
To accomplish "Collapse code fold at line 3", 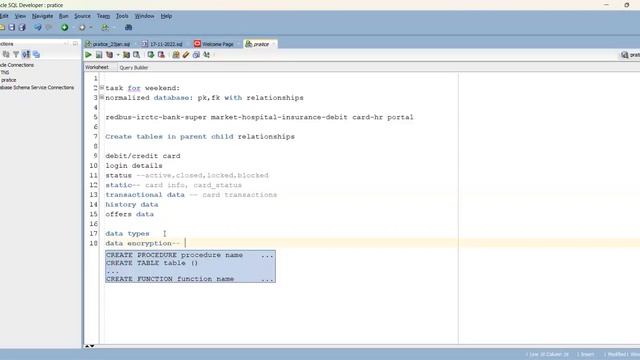I will pos(102,97).
